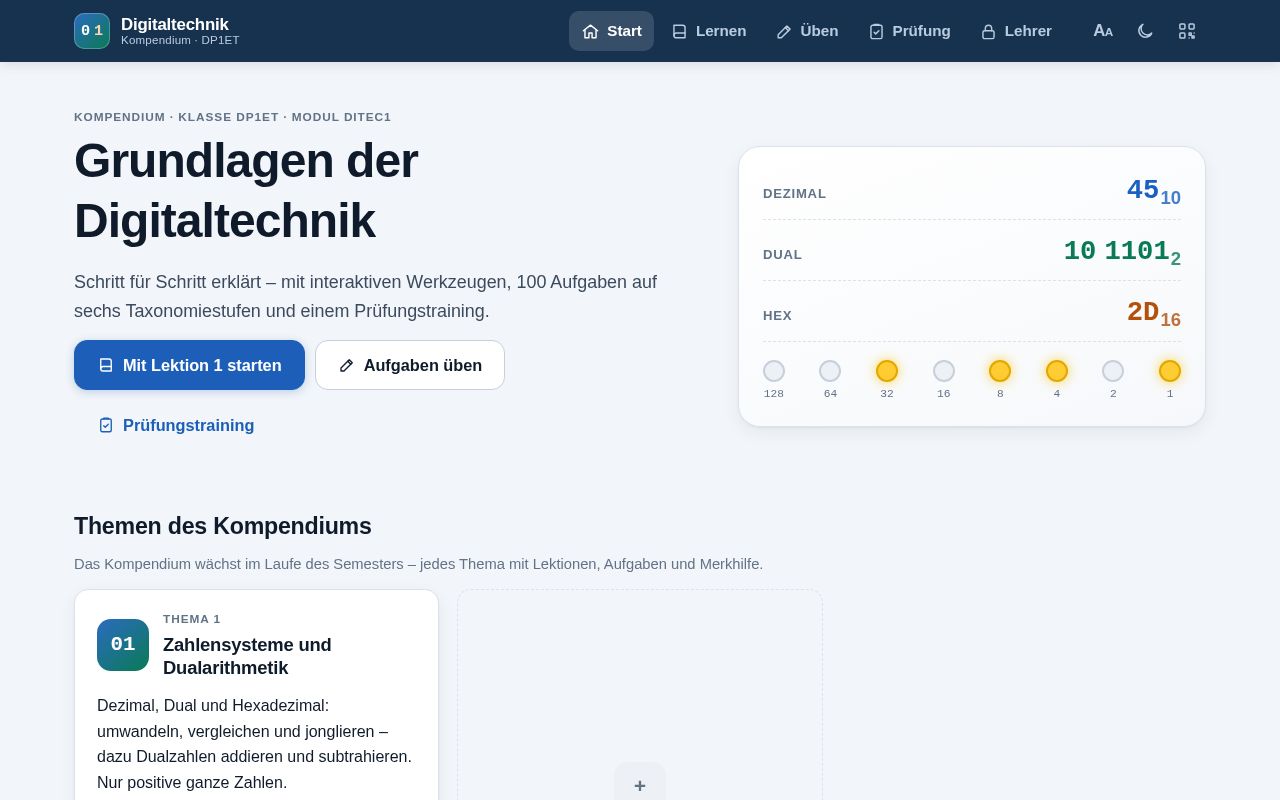
Task: Open the font size (AA) setting
Action: point(1103,31)
